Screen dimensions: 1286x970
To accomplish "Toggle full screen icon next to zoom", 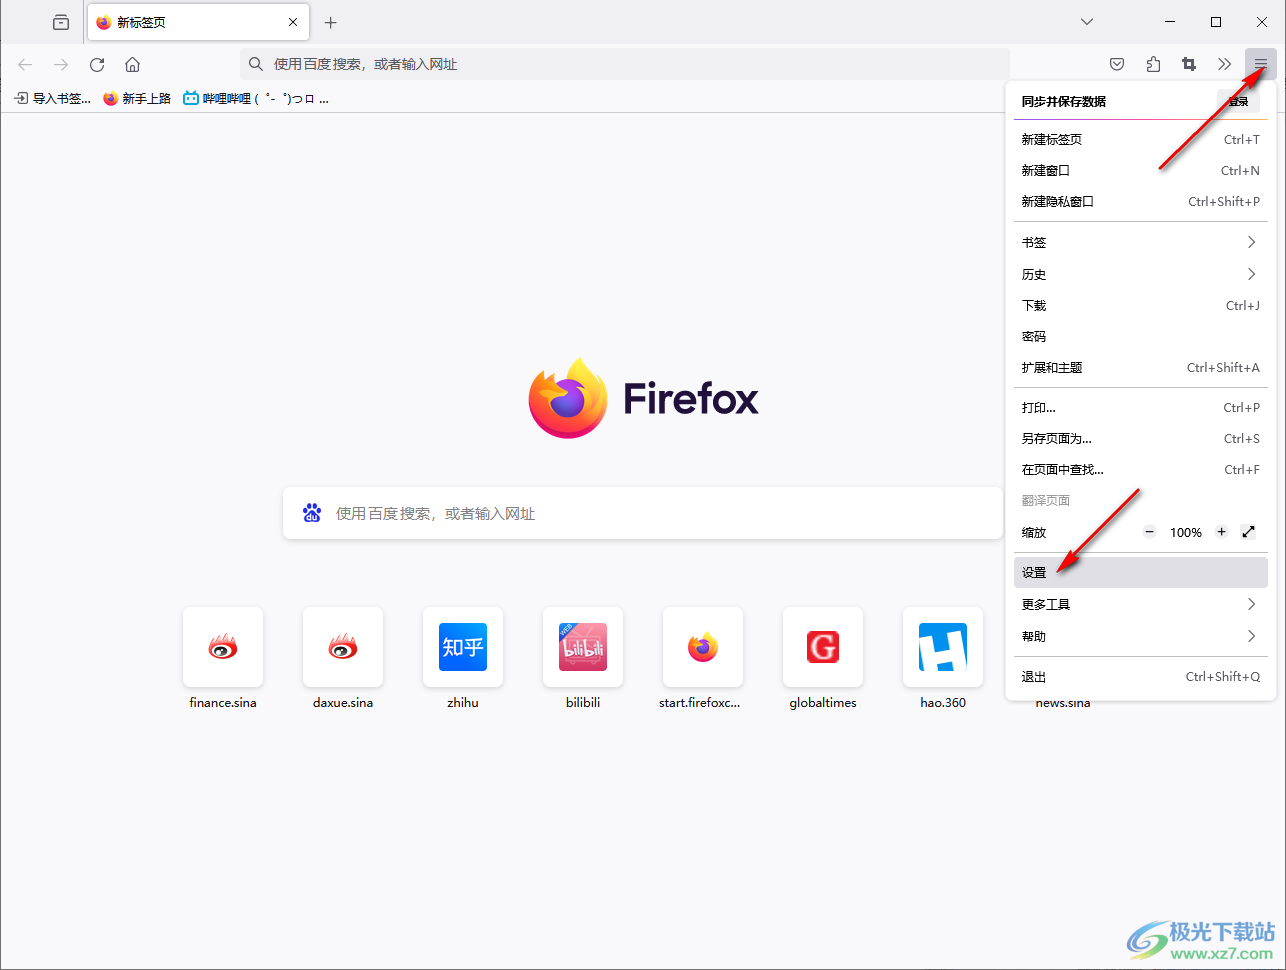I will pyautogui.click(x=1248, y=532).
